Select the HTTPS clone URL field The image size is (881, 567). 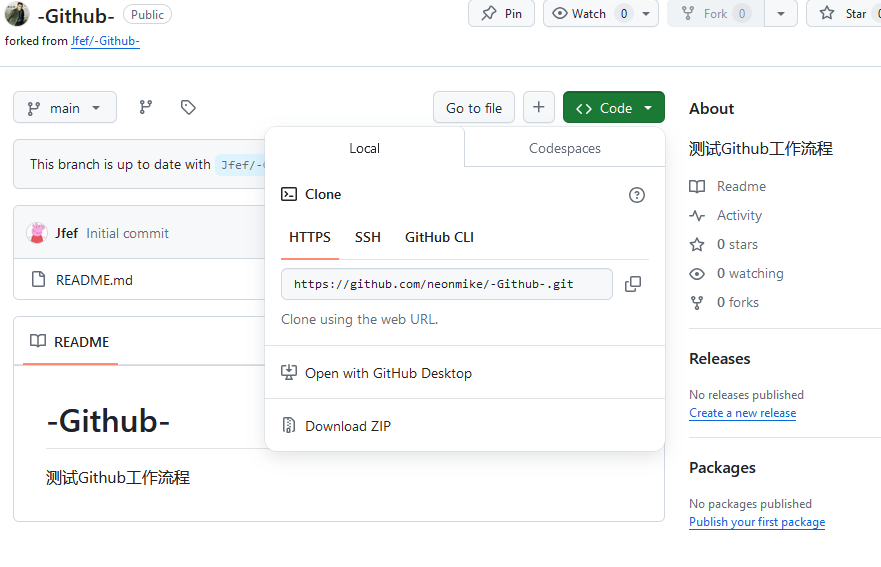tap(447, 284)
